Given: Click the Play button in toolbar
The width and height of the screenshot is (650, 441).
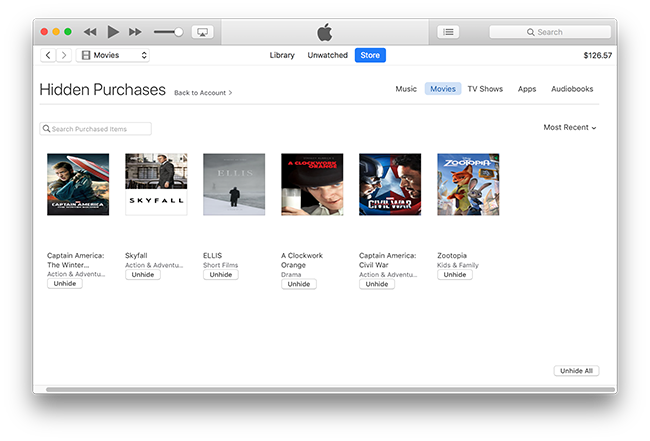Looking at the screenshot, I should click(113, 32).
